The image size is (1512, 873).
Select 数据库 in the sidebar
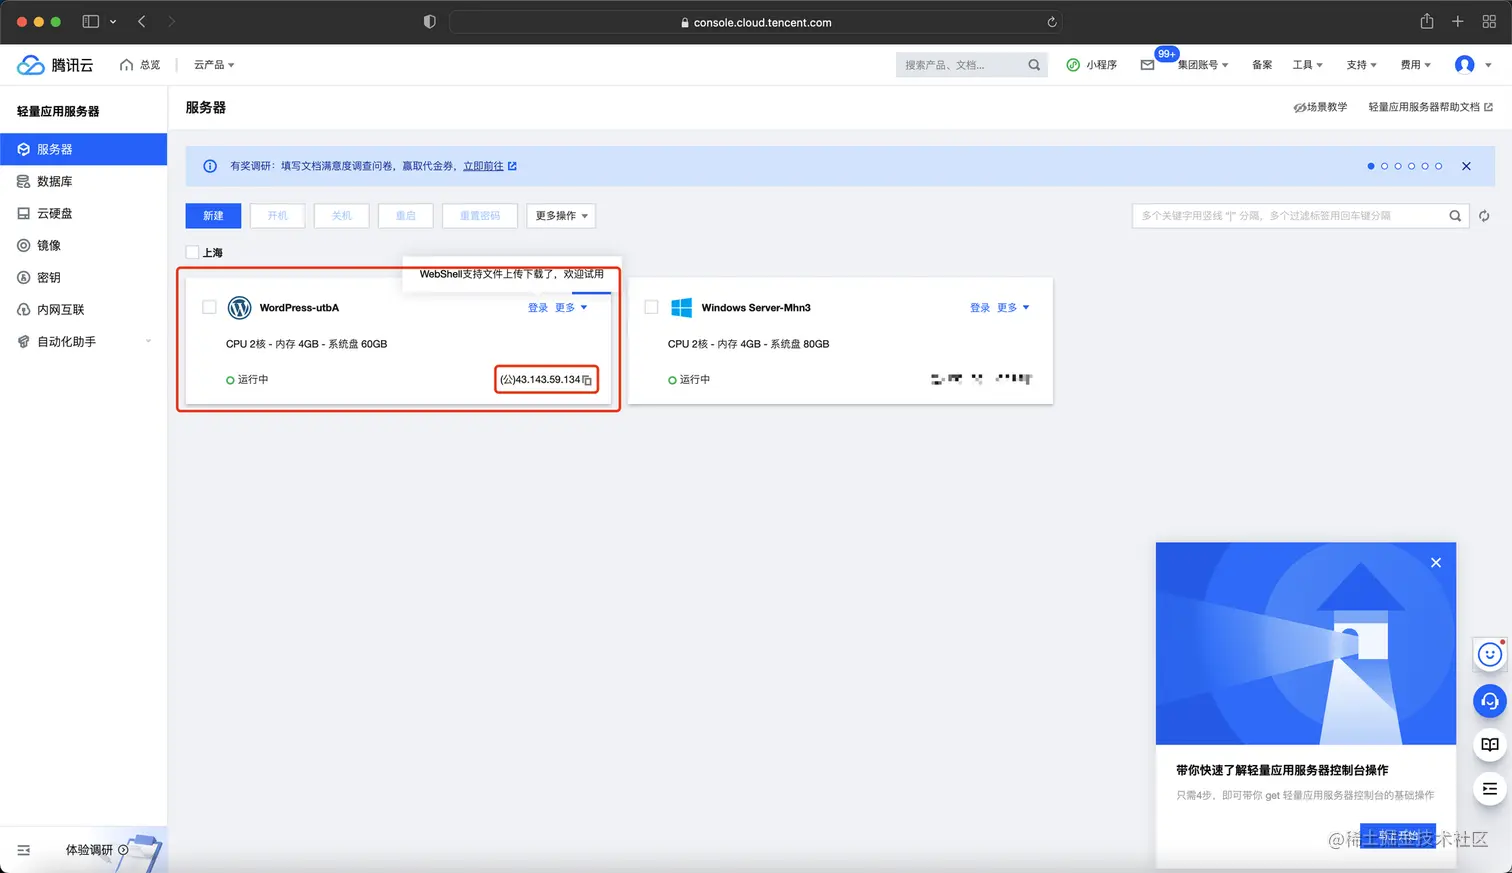(84, 182)
